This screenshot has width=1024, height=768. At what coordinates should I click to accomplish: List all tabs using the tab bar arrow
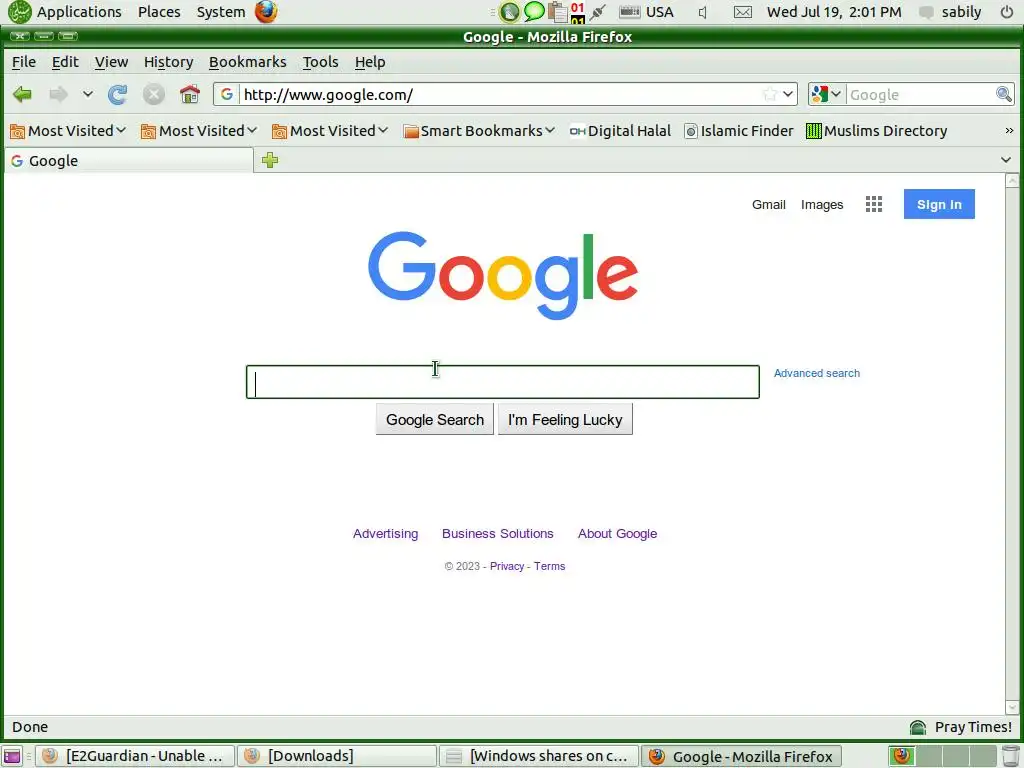point(1006,160)
